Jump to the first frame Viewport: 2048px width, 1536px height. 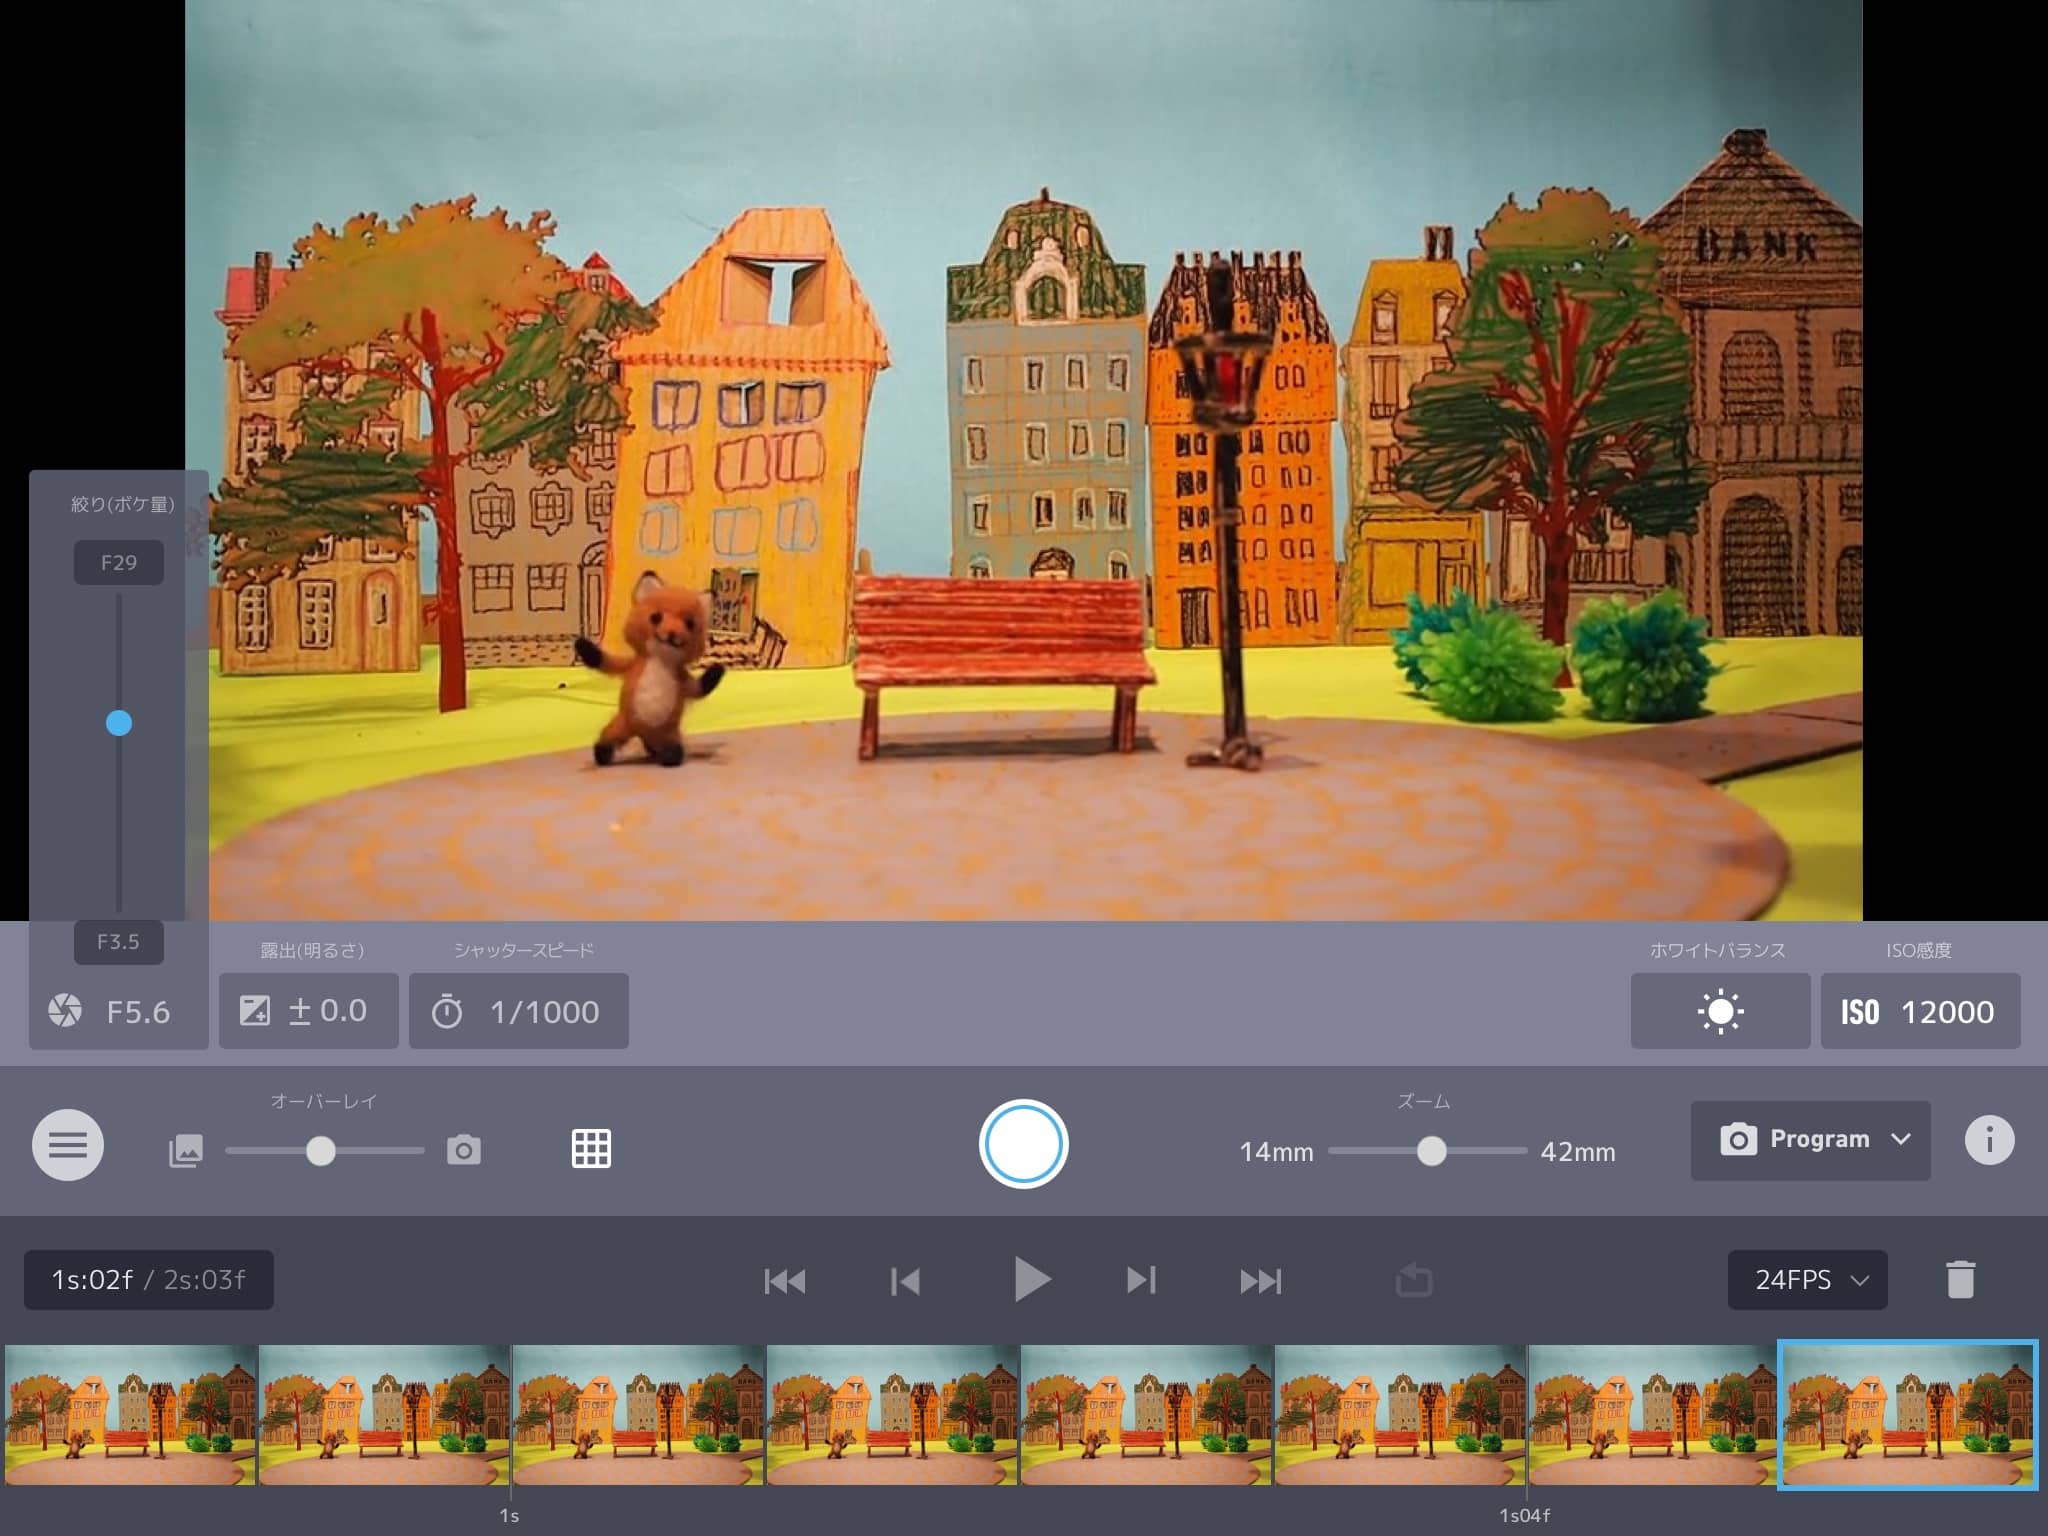[x=785, y=1281]
